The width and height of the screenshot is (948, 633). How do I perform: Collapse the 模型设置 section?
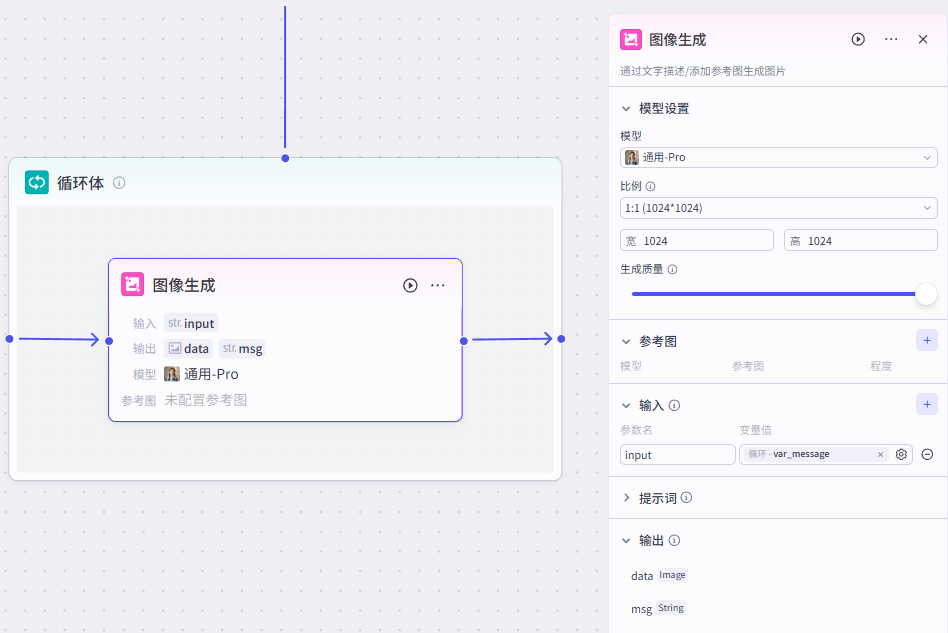[x=626, y=108]
